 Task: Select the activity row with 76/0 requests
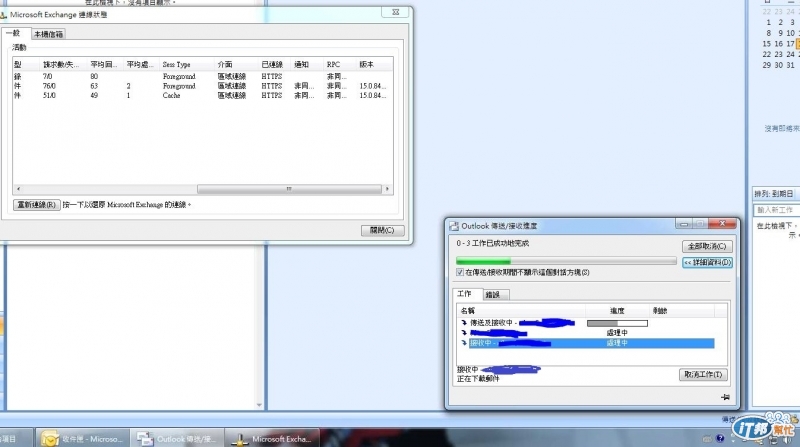[x=203, y=86]
